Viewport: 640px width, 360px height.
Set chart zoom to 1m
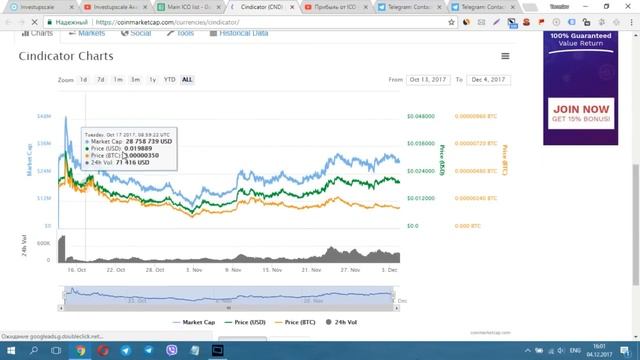(118, 80)
